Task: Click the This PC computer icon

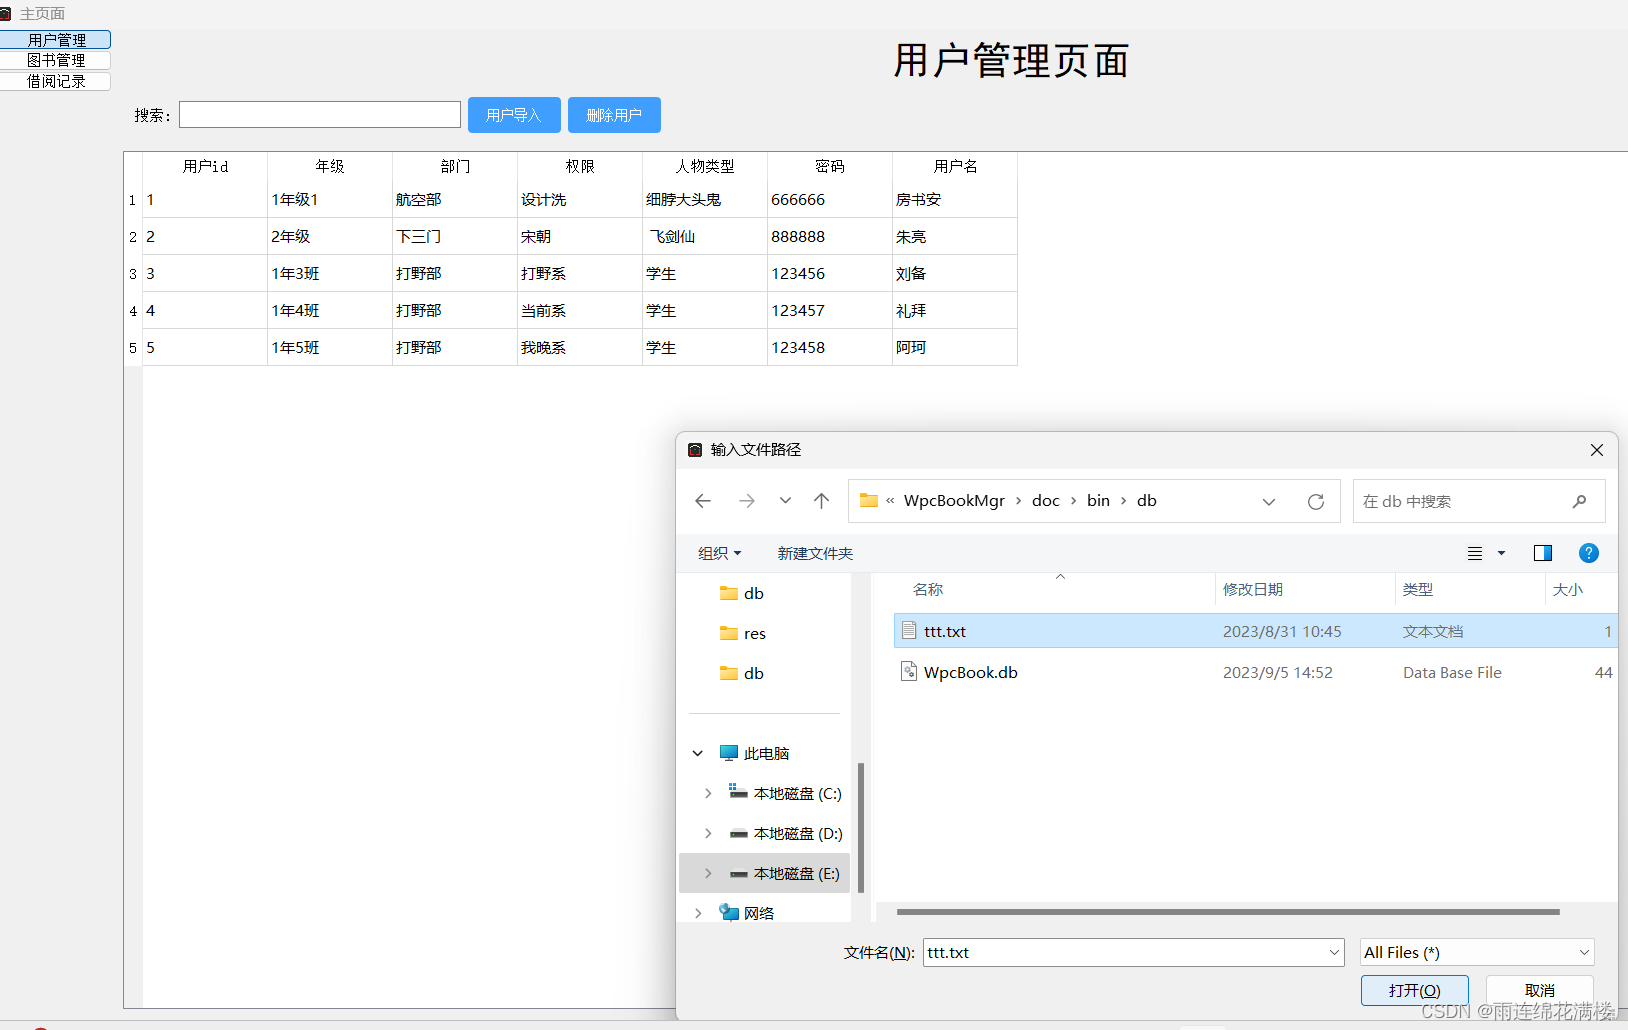Action: [729, 753]
